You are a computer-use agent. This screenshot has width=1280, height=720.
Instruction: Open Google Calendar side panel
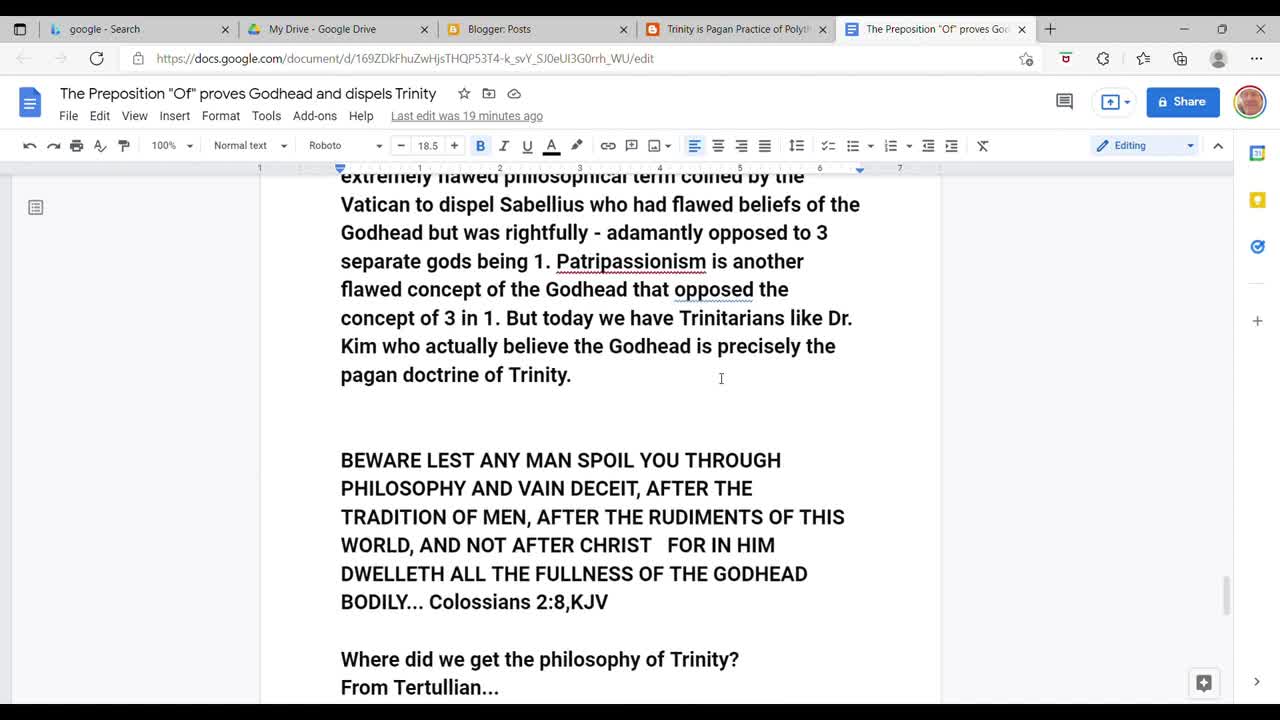point(1258,153)
